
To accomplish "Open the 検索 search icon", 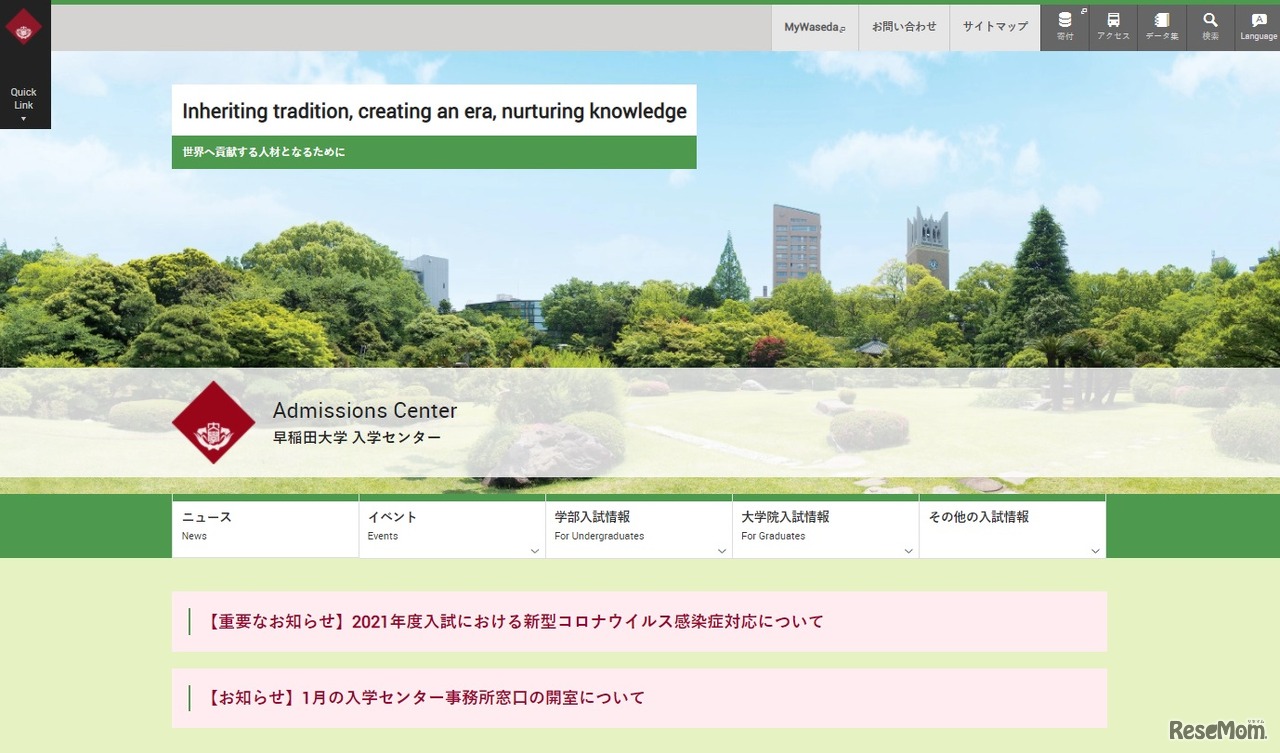I will pyautogui.click(x=1210, y=27).
